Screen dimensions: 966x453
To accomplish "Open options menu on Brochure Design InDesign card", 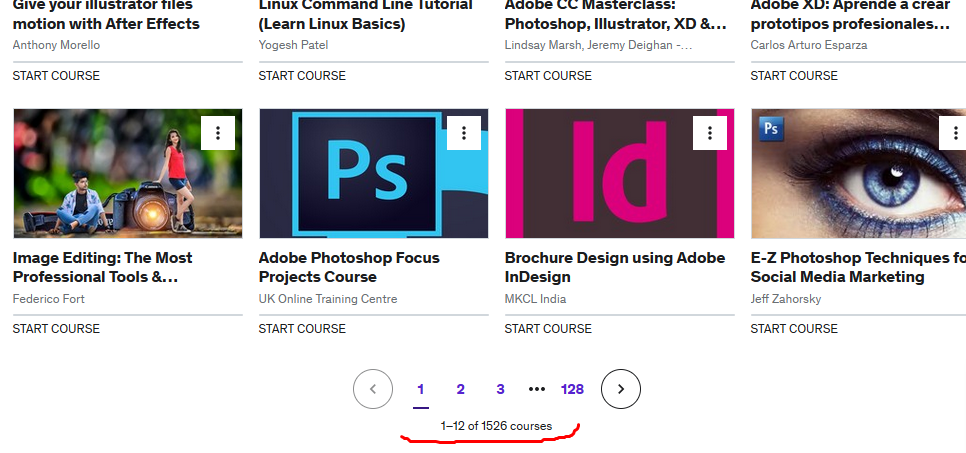I will coord(710,133).
